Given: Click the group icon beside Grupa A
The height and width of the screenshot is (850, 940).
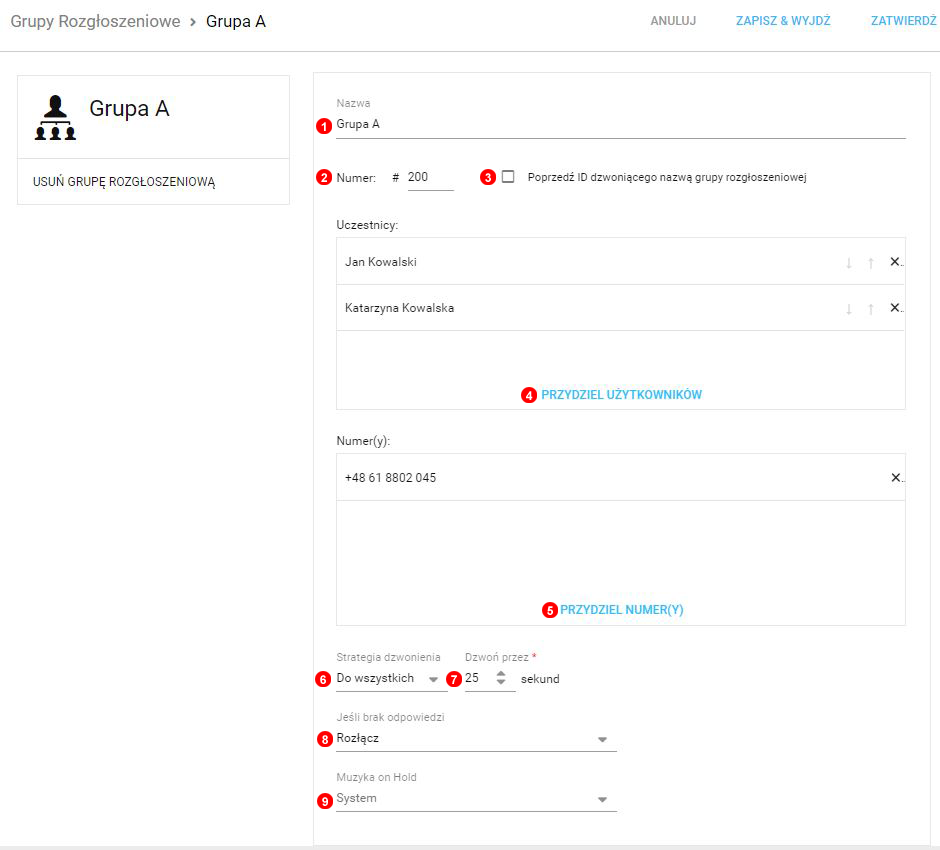Looking at the screenshot, I should 55,118.
